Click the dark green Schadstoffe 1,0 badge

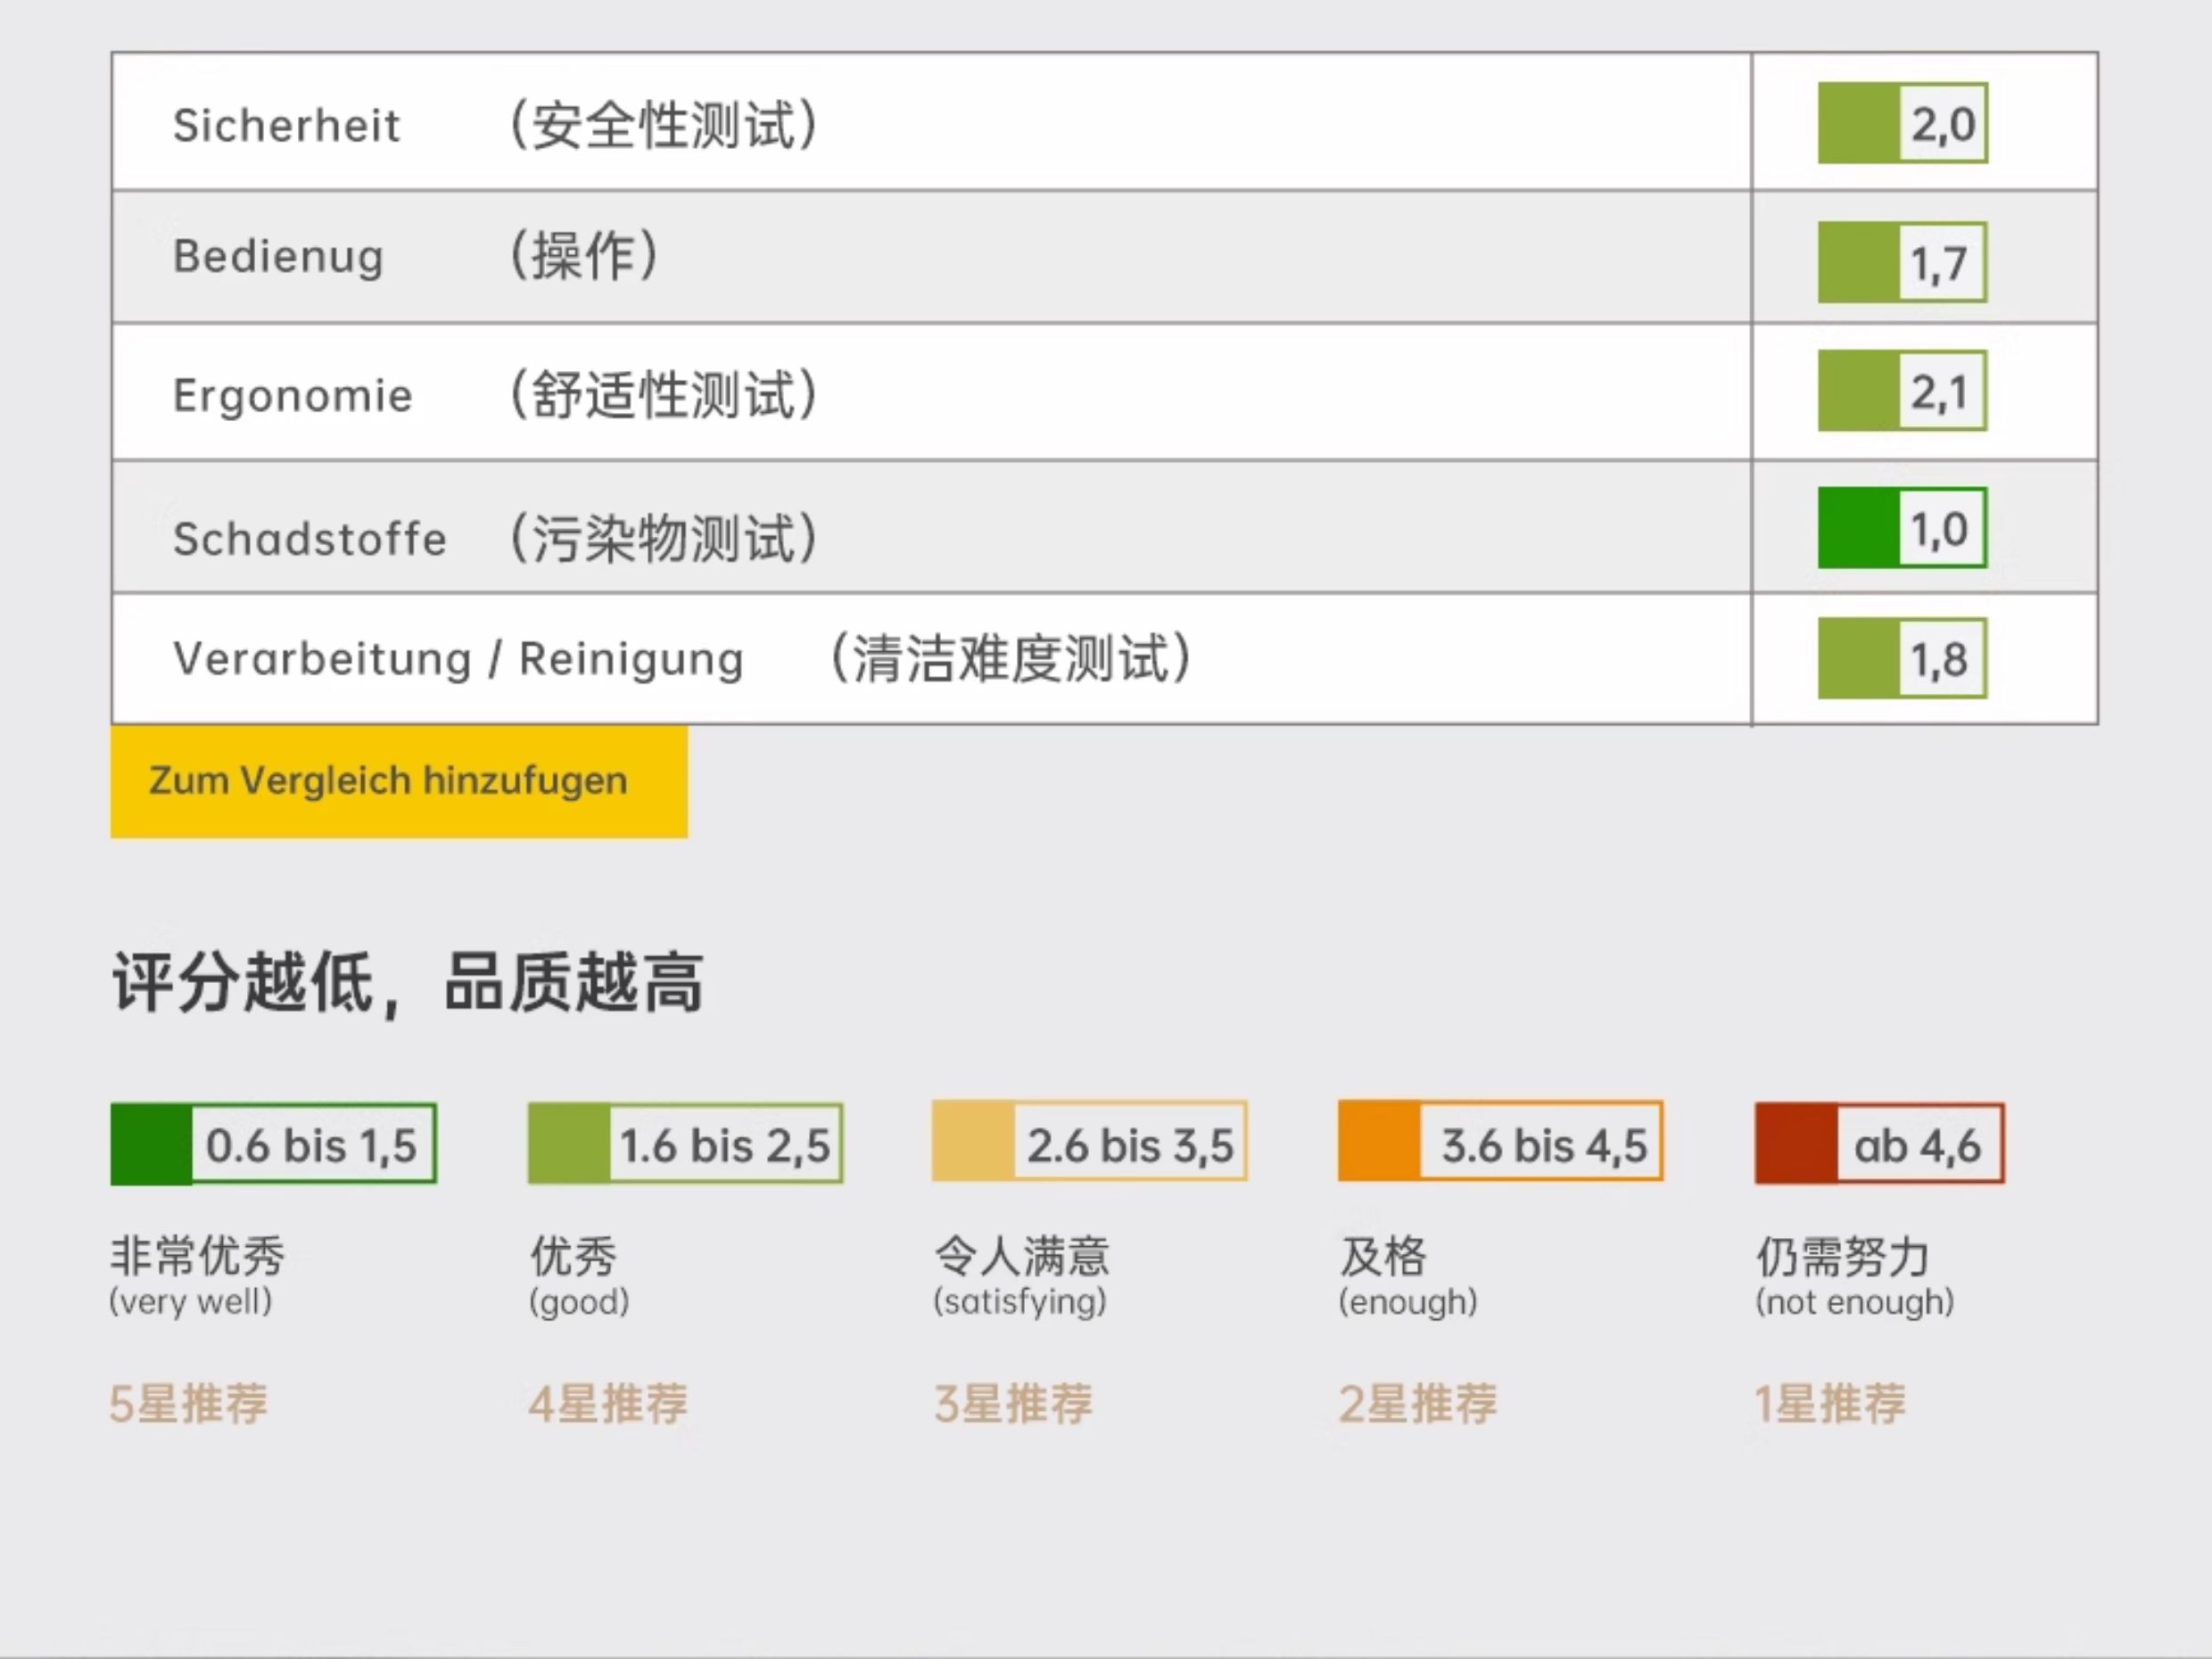point(1902,528)
